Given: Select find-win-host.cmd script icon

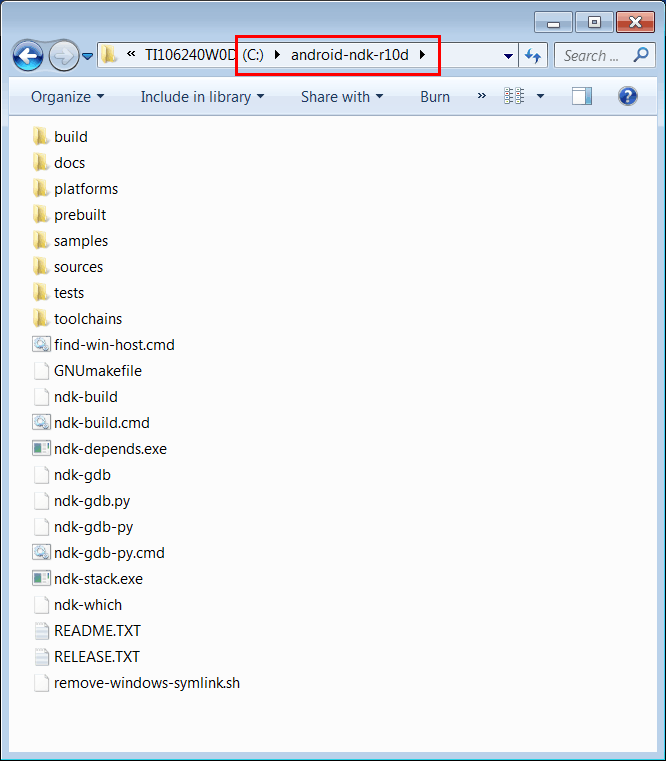Looking at the screenshot, I should 41,345.
